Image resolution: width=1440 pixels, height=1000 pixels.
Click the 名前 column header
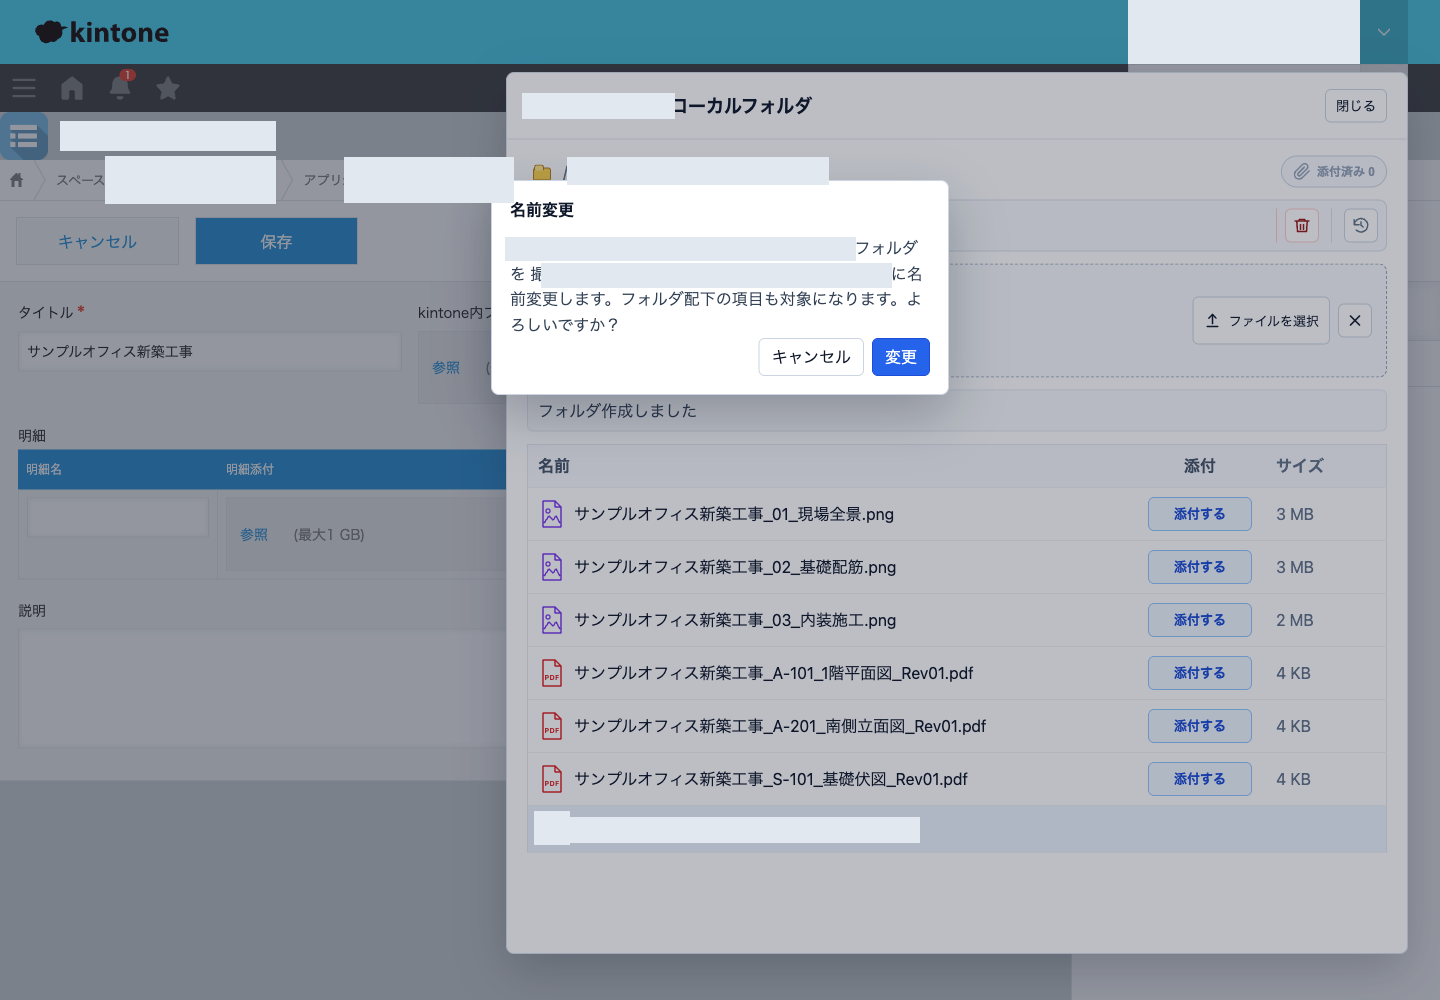[554, 466]
